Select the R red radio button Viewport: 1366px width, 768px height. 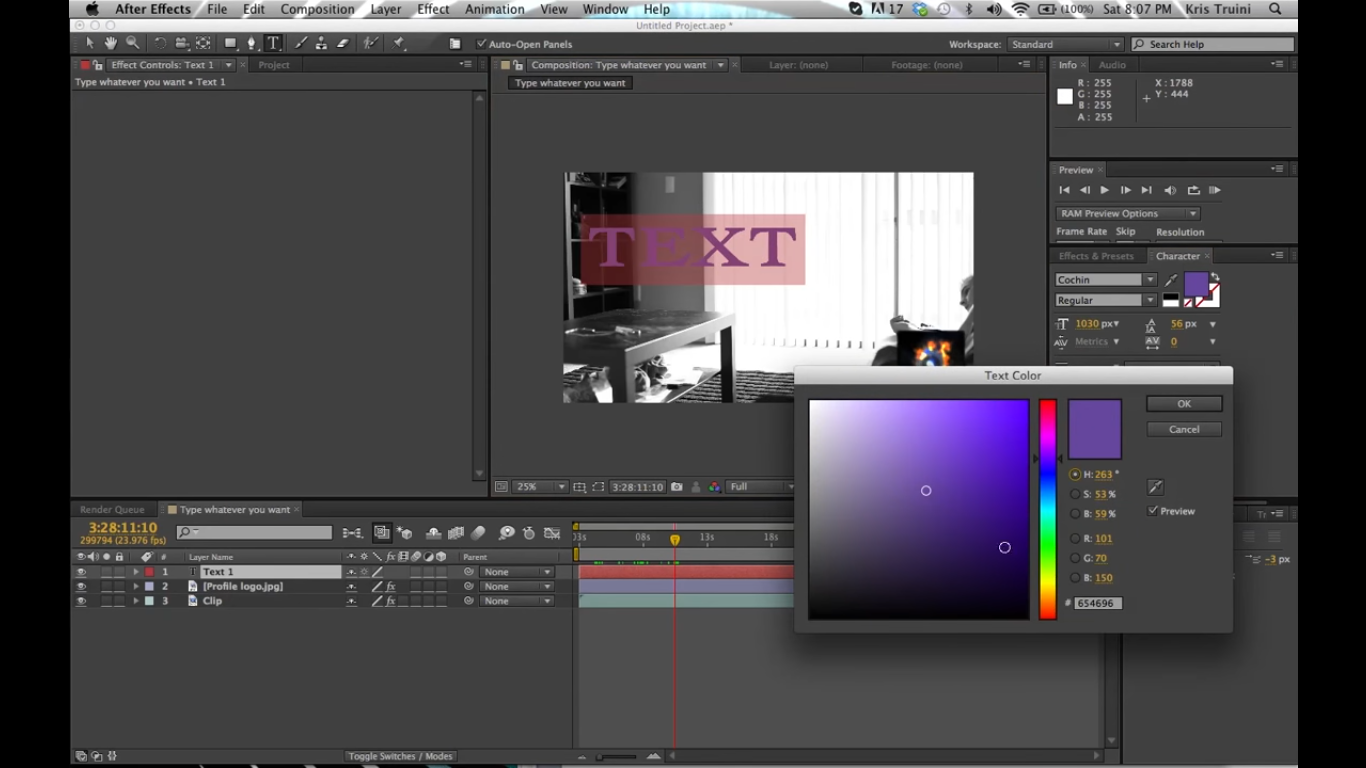coord(1075,538)
